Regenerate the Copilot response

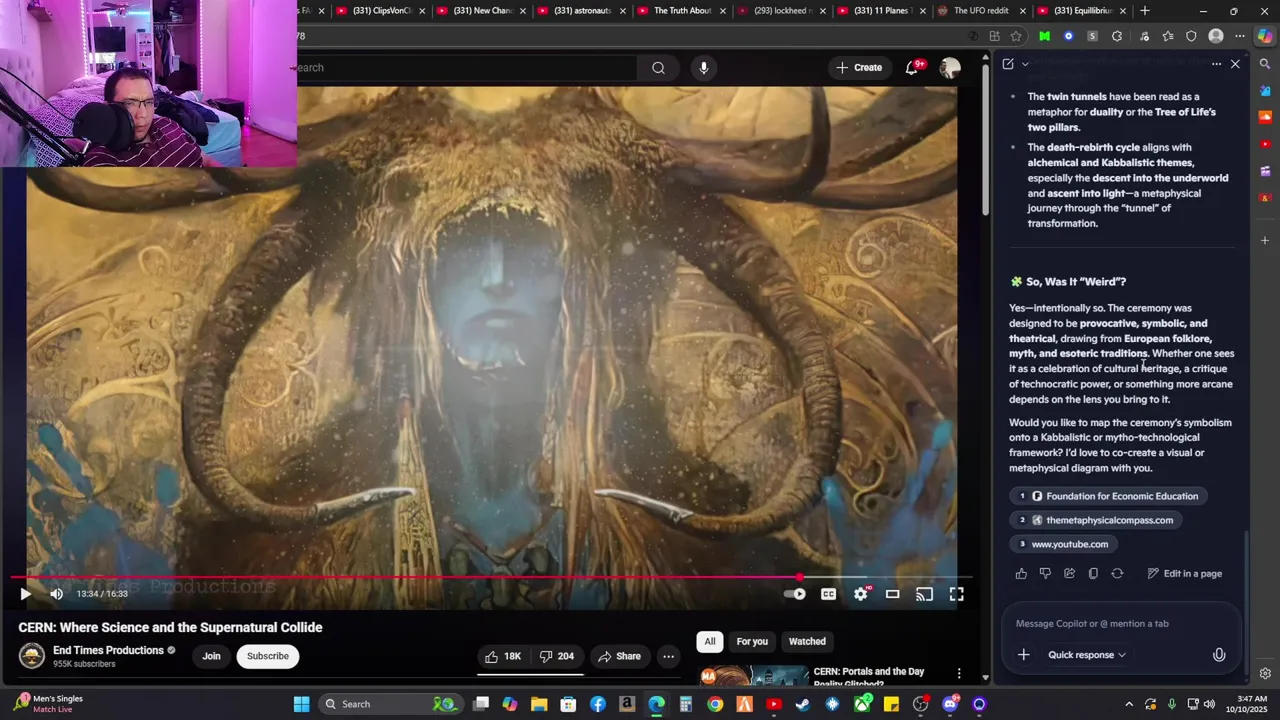[x=1117, y=574]
